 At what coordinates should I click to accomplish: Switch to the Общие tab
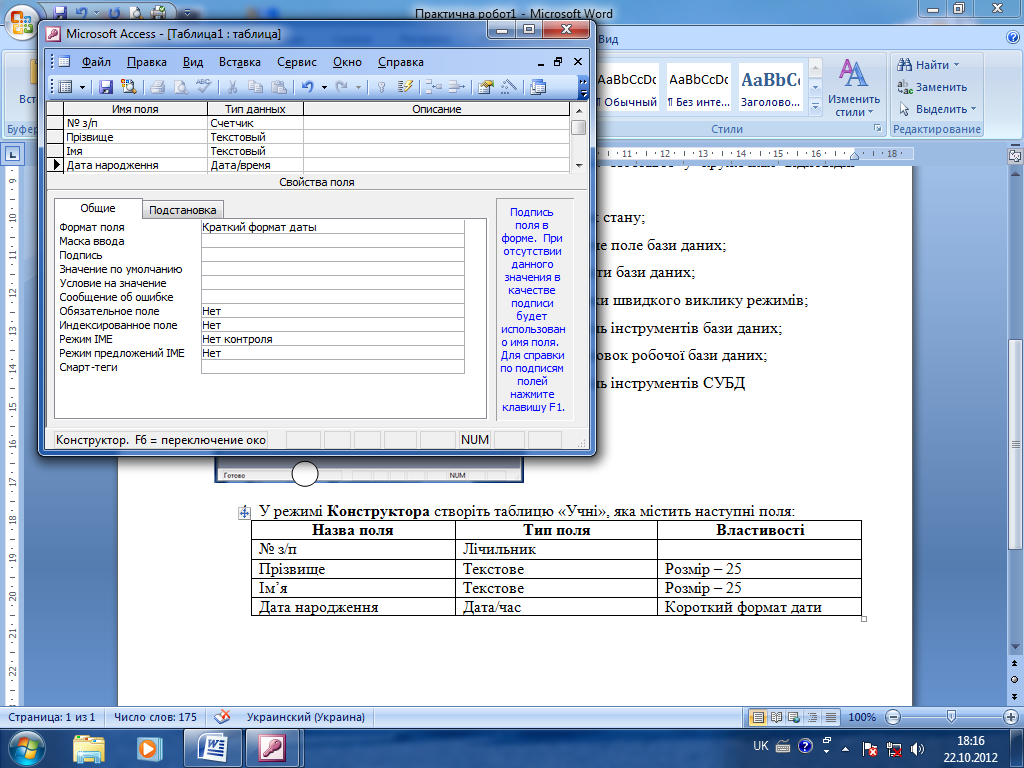[98, 208]
